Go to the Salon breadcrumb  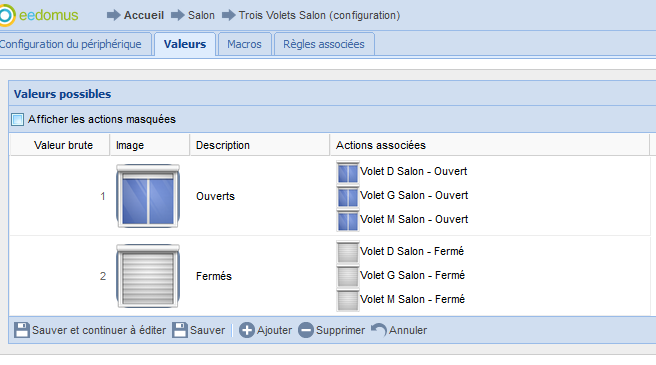[x=201, y=15]
